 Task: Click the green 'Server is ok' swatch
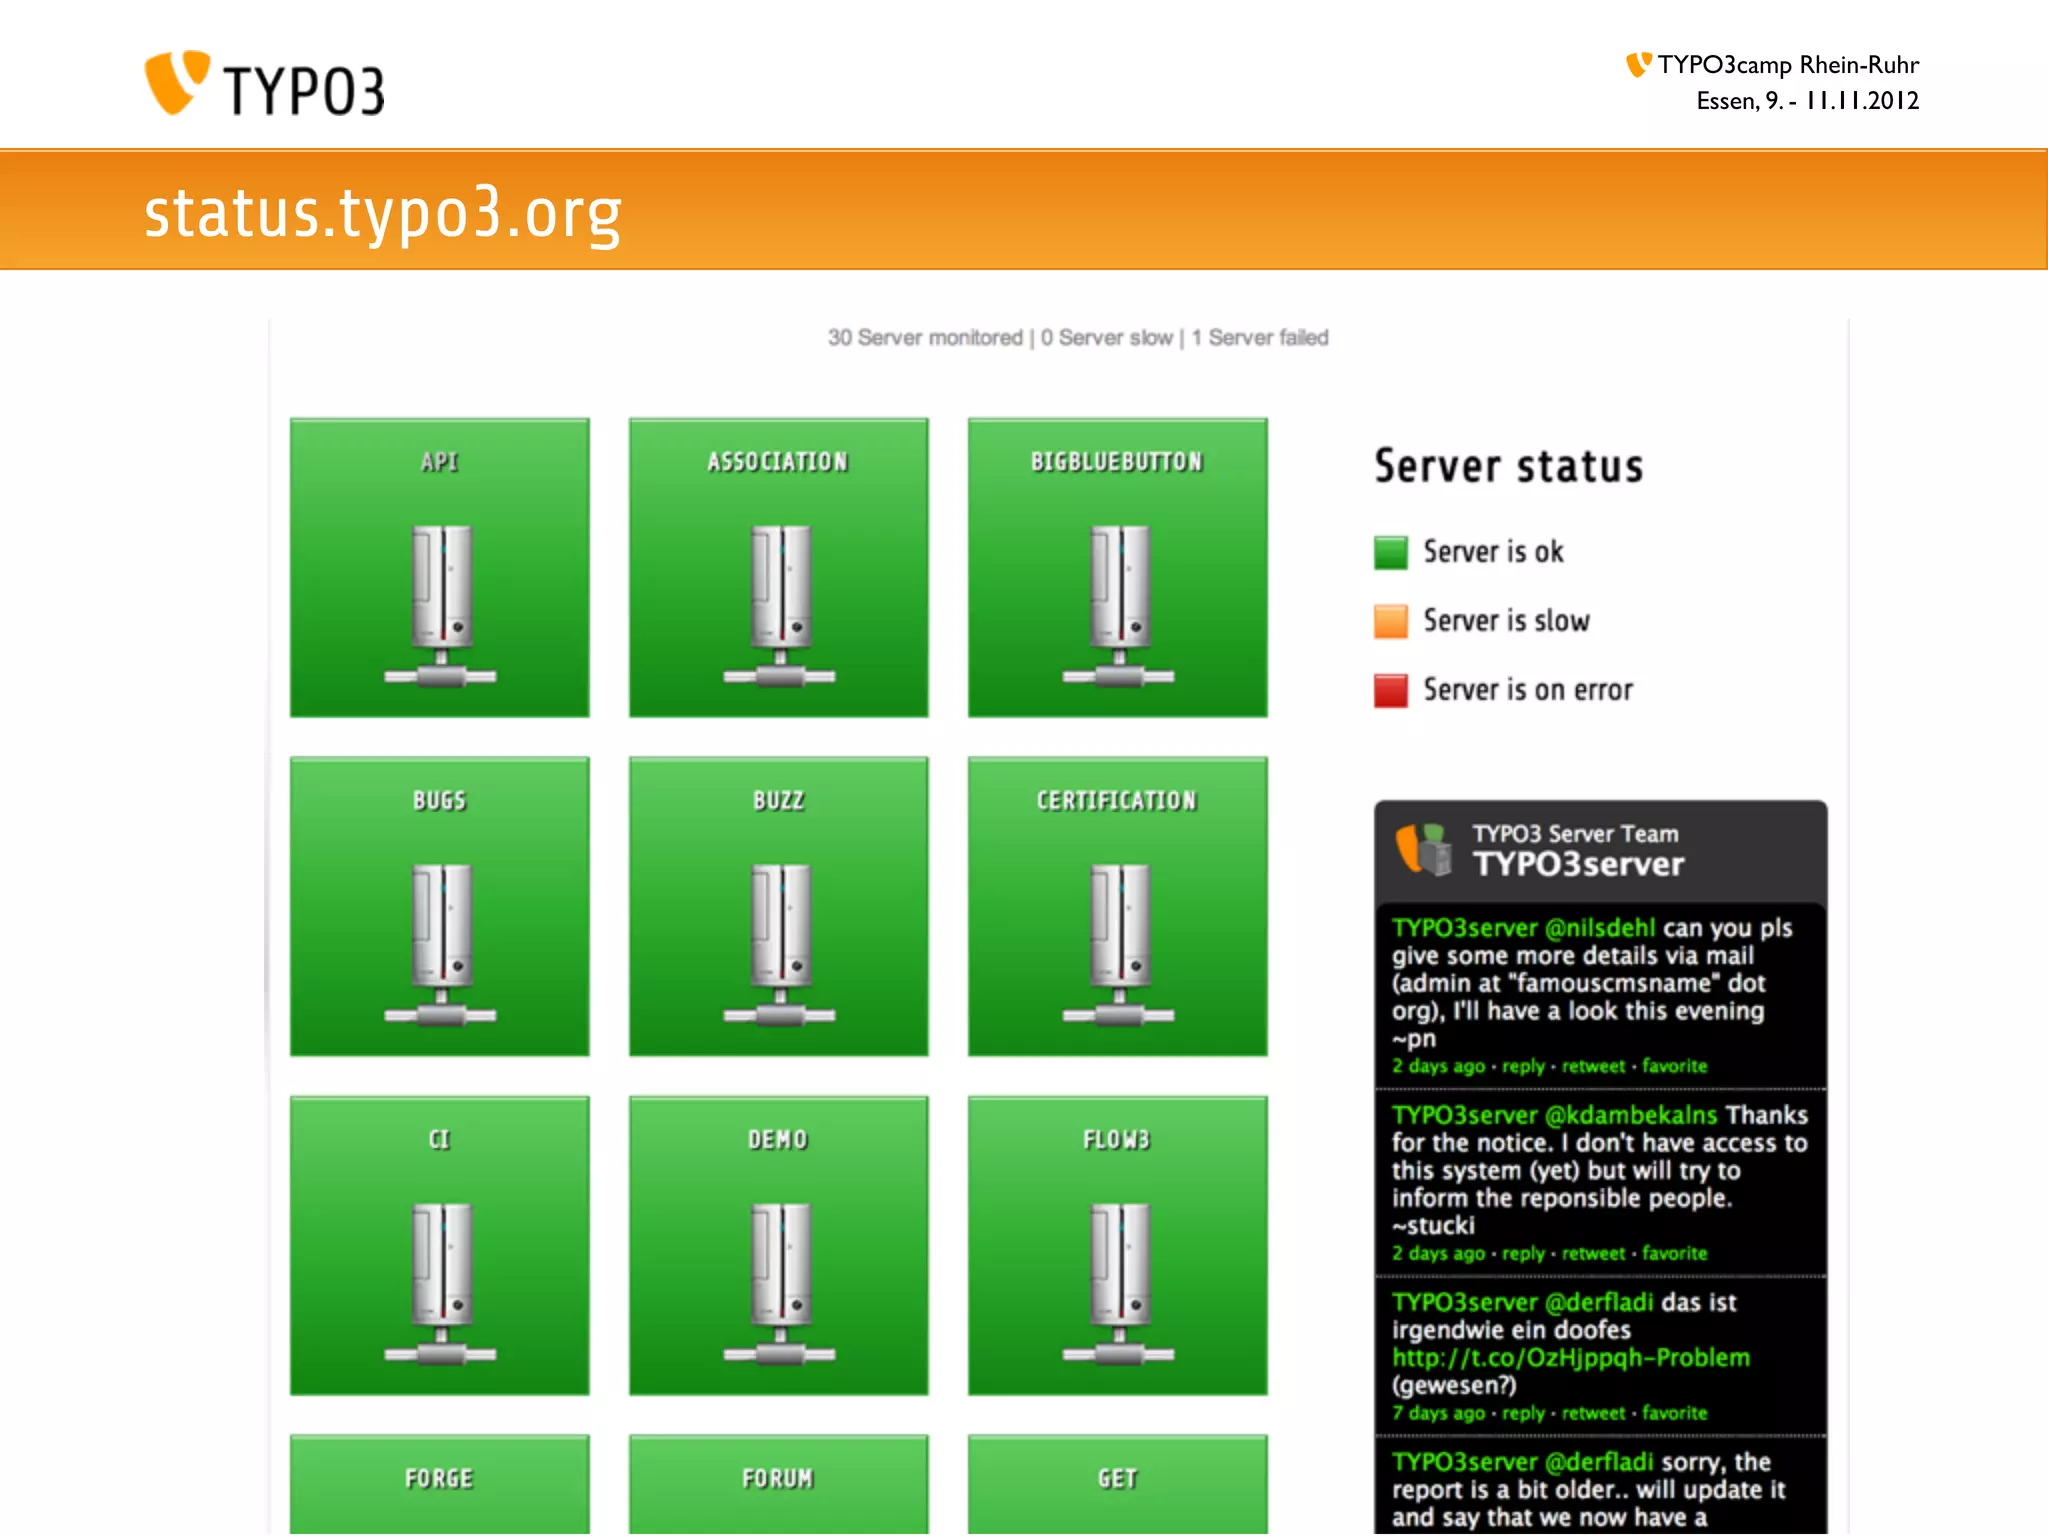click(x=1391, y=552)
